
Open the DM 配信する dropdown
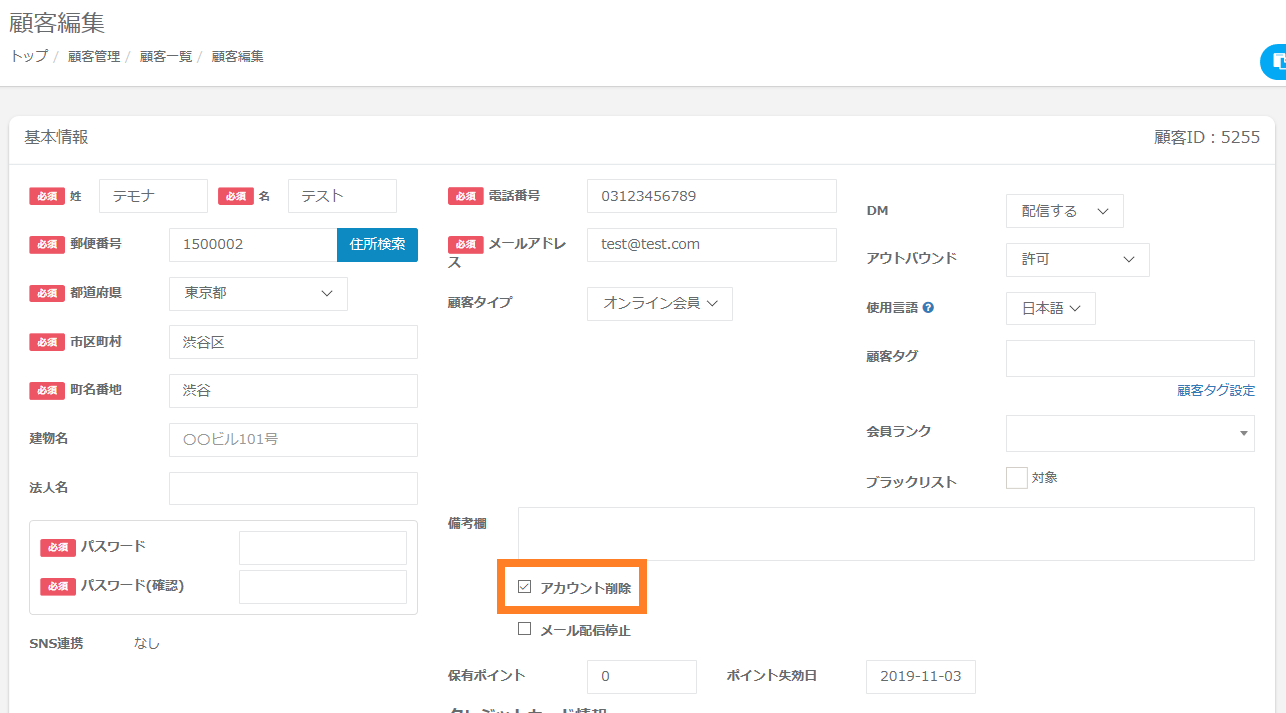(x=1064, y=211)
